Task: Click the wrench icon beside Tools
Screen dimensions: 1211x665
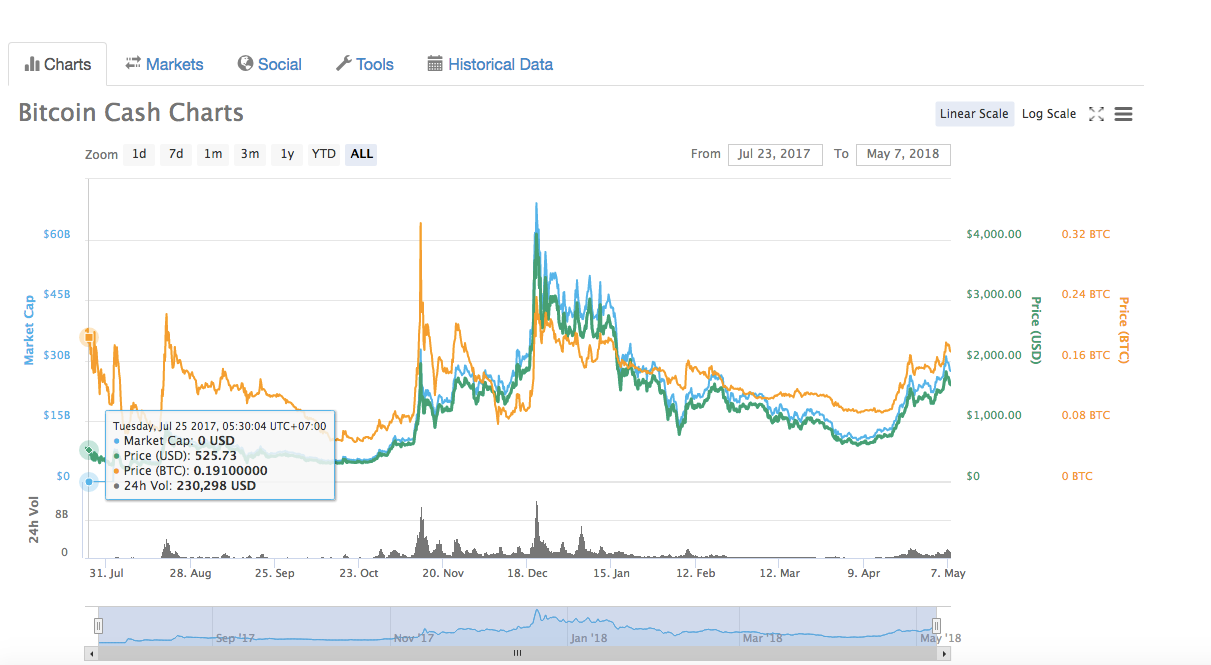Action: tap(343, 63)
